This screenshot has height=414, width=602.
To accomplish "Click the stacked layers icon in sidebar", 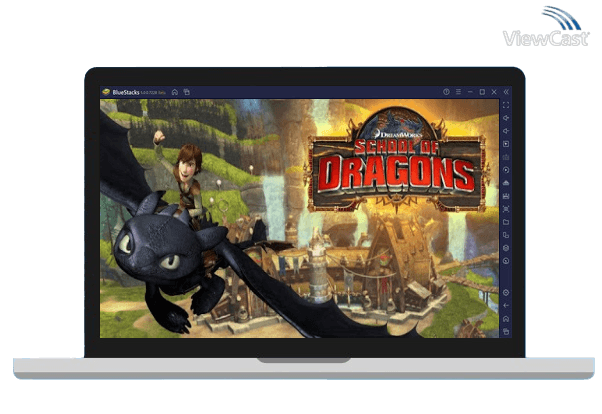I will 506,248.
